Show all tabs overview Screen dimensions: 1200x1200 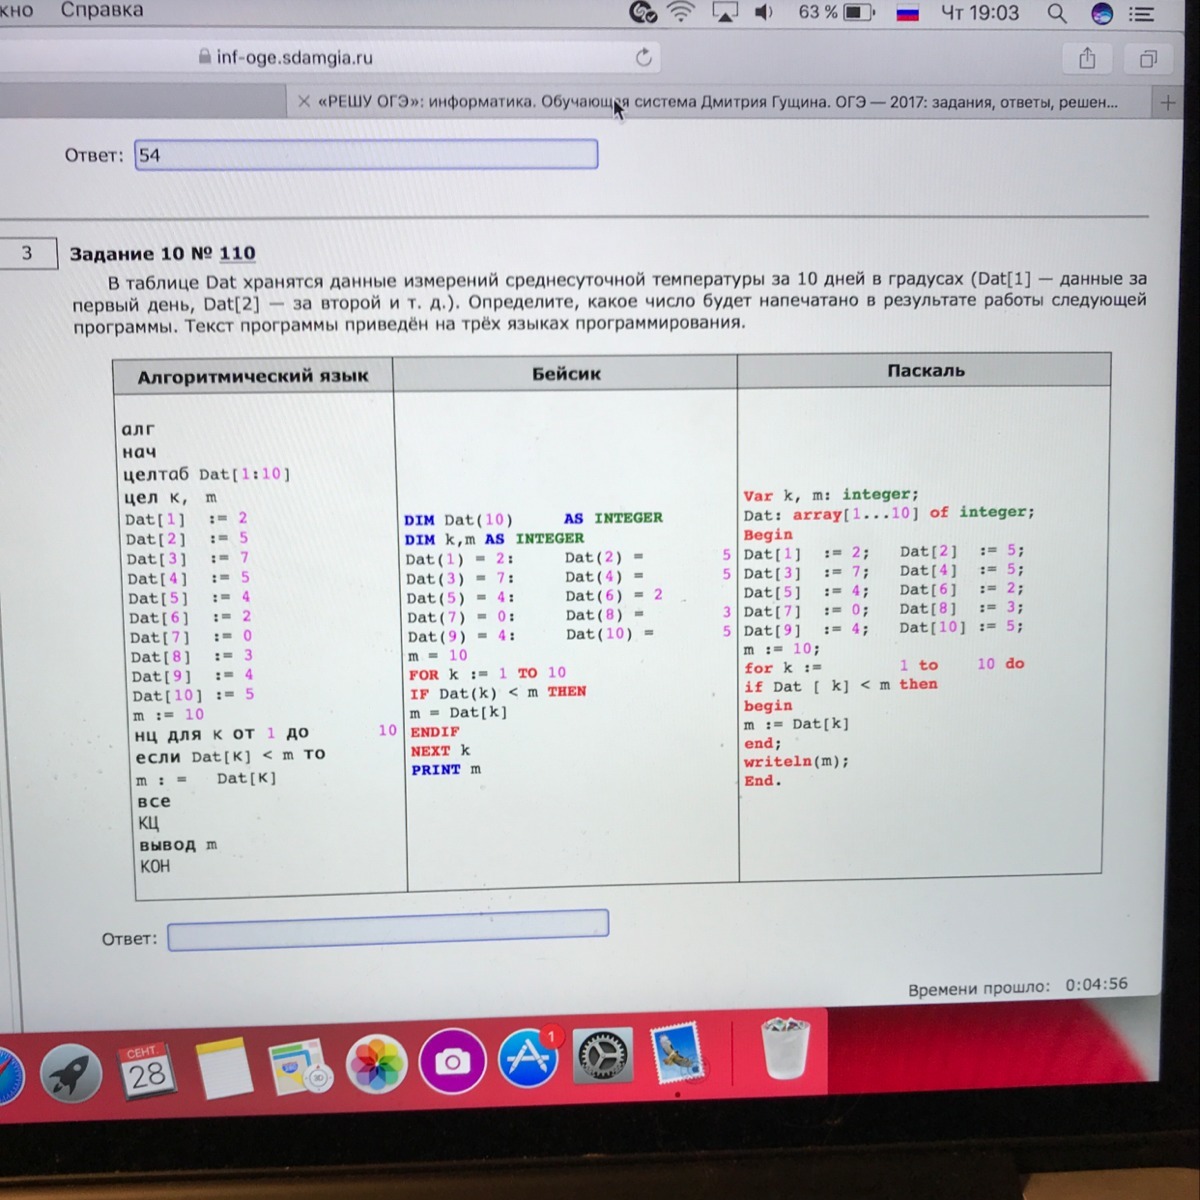click(1148, 60)
